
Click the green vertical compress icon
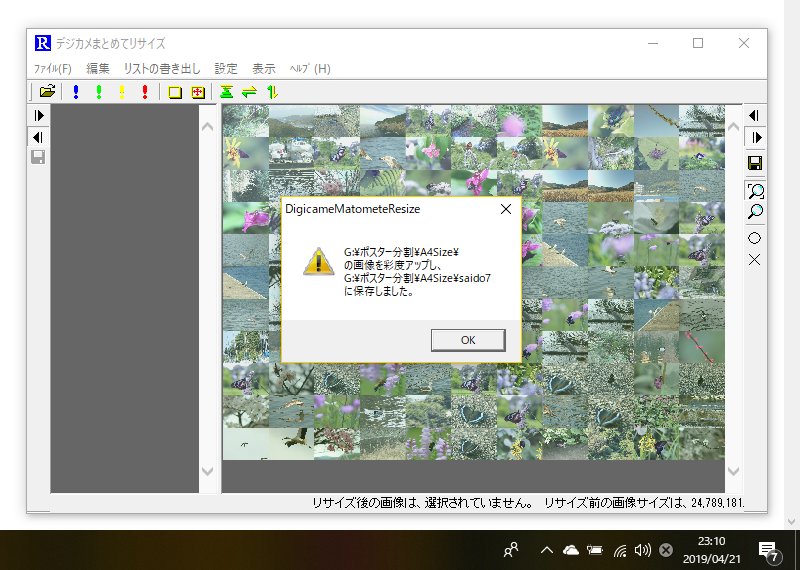tap(227, 92)
